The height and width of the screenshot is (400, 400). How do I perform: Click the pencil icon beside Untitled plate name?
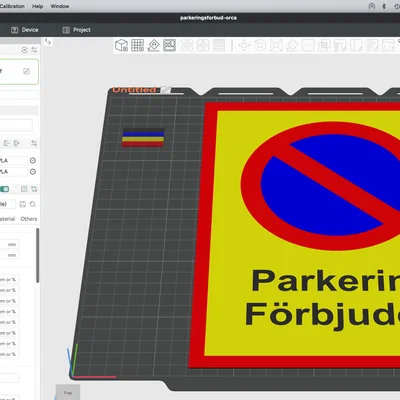coord(166,89)
